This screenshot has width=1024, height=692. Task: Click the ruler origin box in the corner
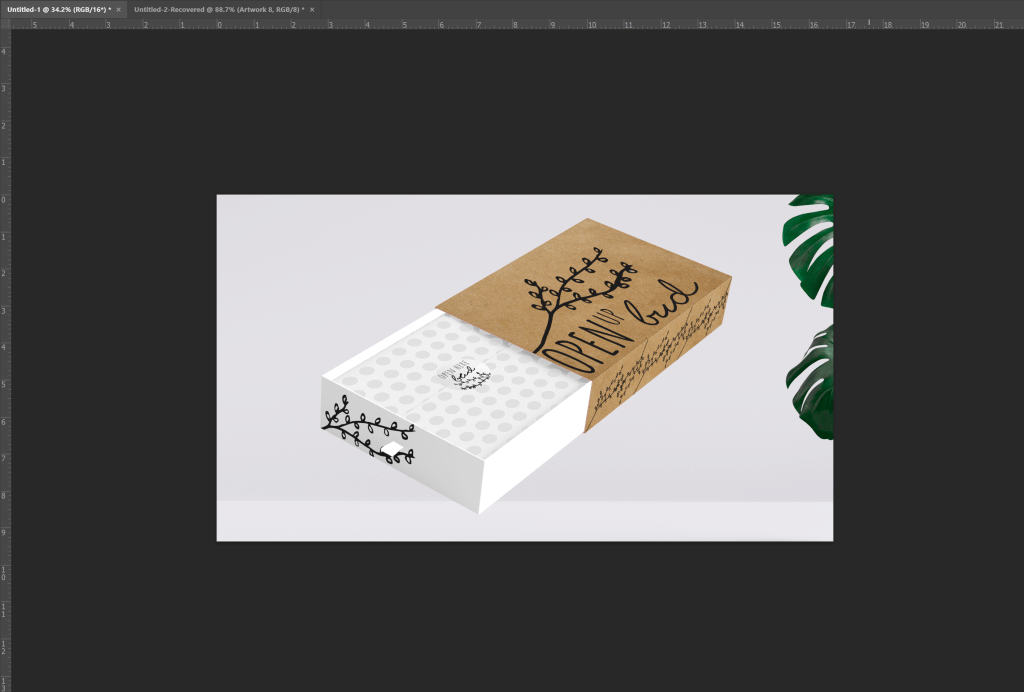point(5,24)
